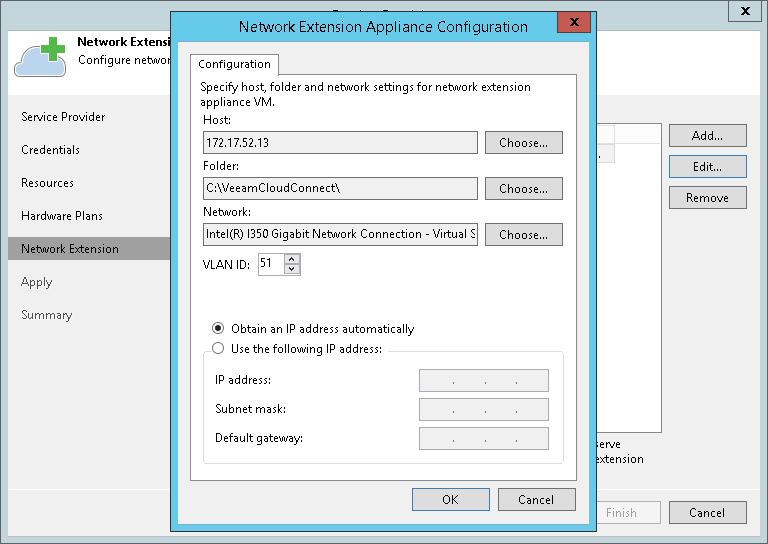Go to the Hardware Plans wizard step
The width and height of the screenshot is (768, 544).
62,216
